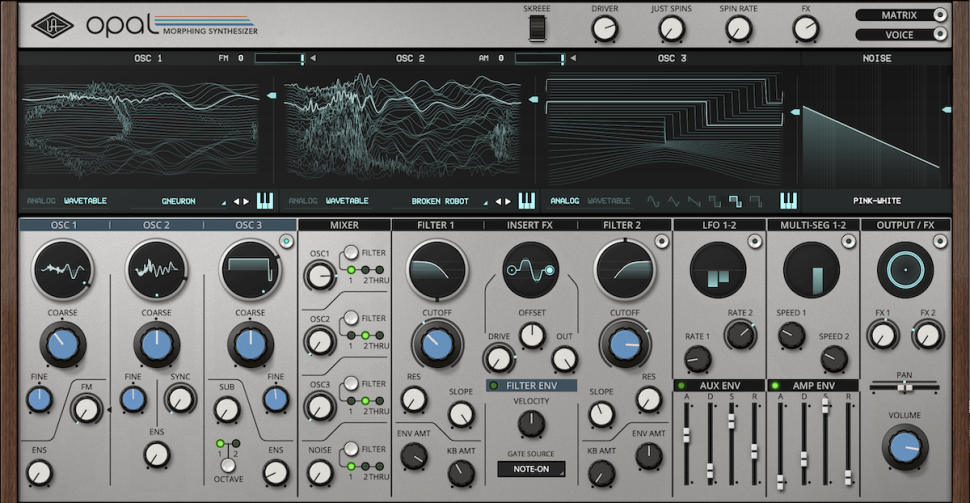
Task: Open the OSC 1 keyboard tracking icon
Action: 265,200
